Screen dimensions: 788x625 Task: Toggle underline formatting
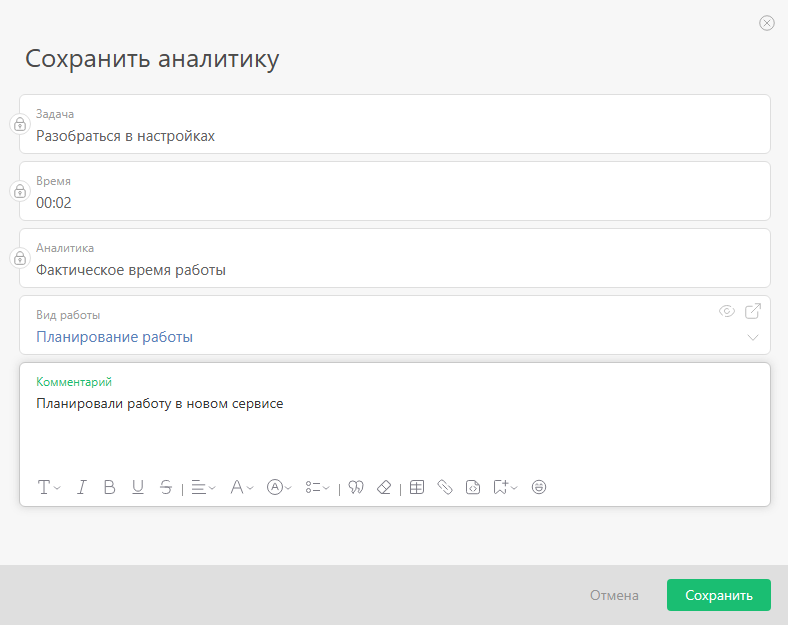[138, 487]
